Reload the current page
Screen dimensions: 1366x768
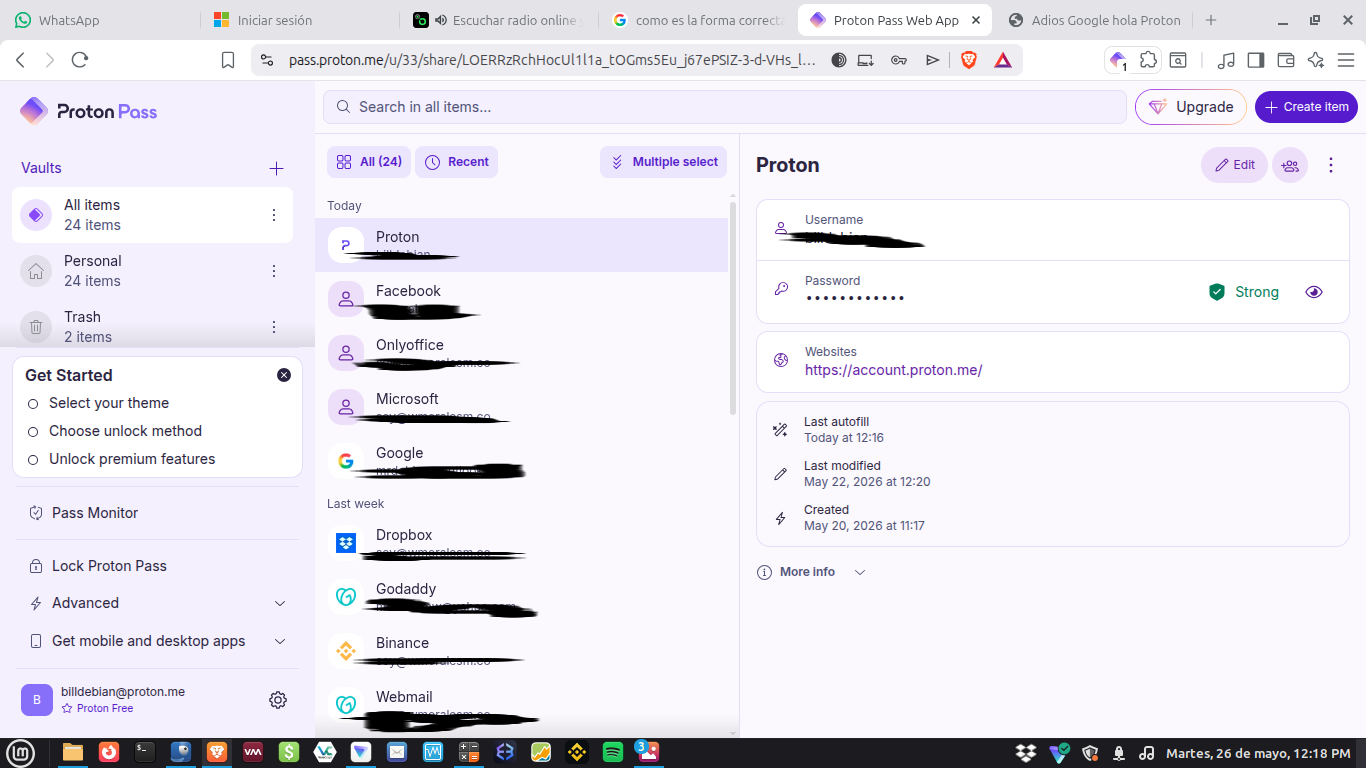(80, 60)
